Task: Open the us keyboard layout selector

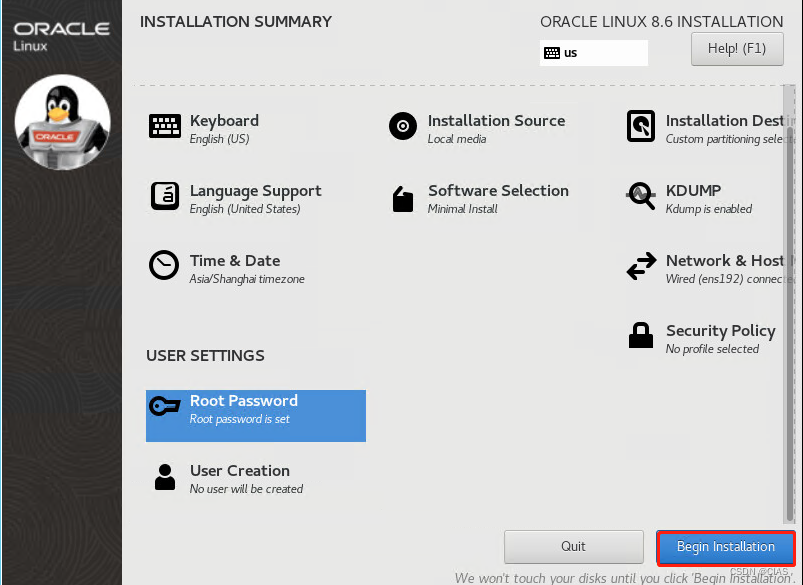Action: pos(593,53)
